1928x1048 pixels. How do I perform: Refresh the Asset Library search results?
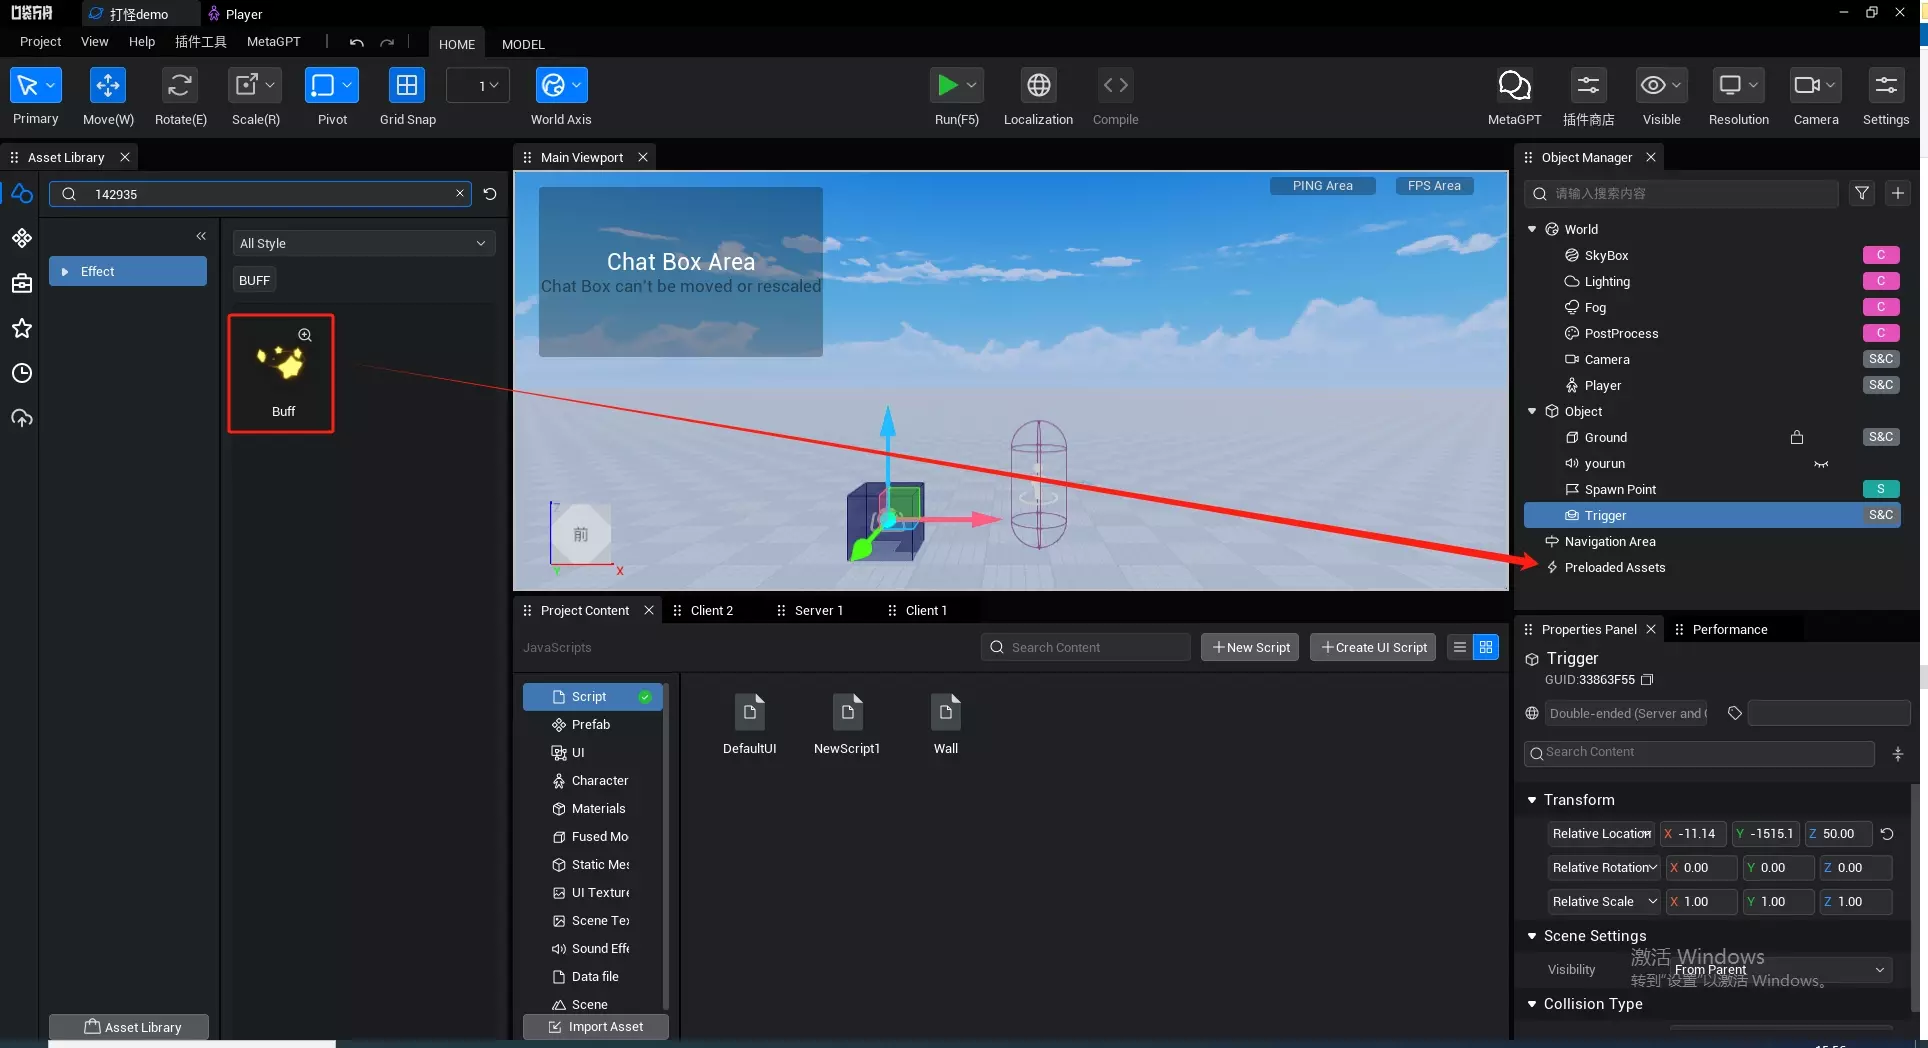pos(490,194)
